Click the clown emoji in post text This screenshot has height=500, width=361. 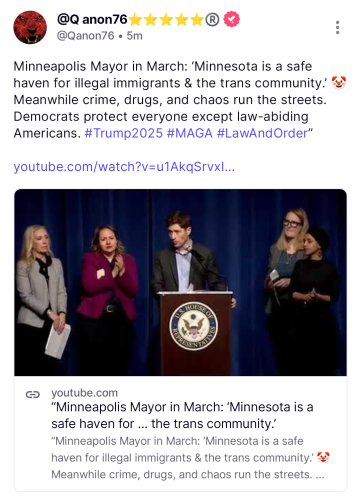(339, 83)
